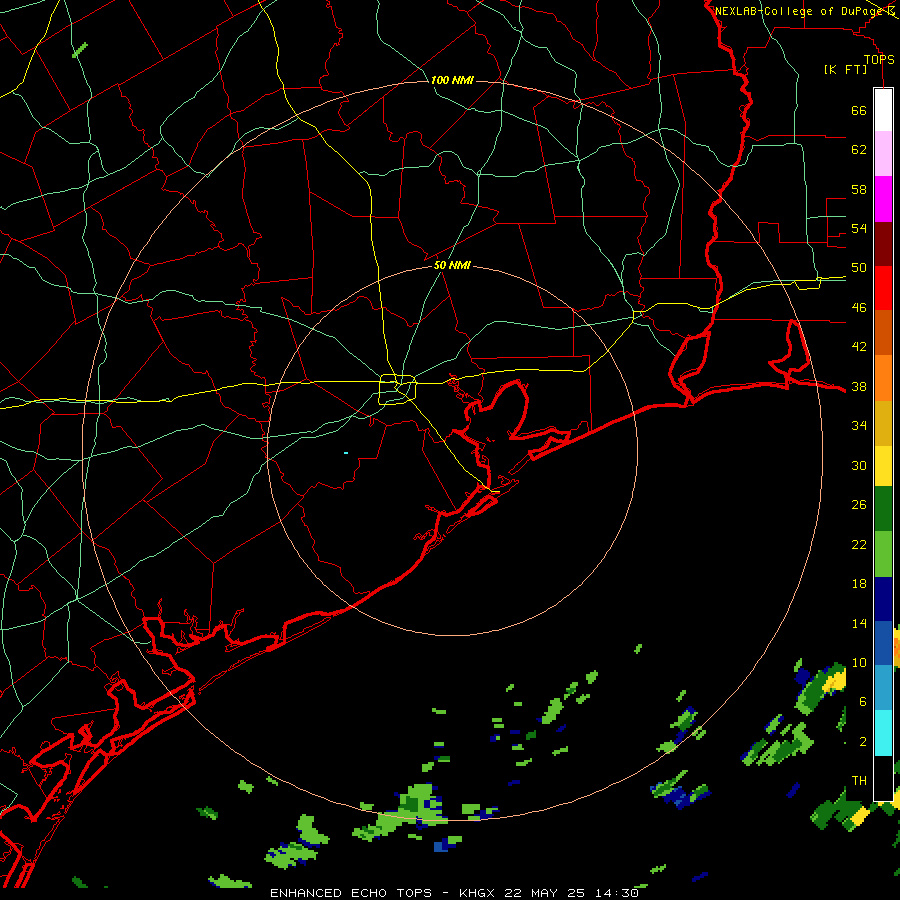Click legend value 6

pos(862,702)
